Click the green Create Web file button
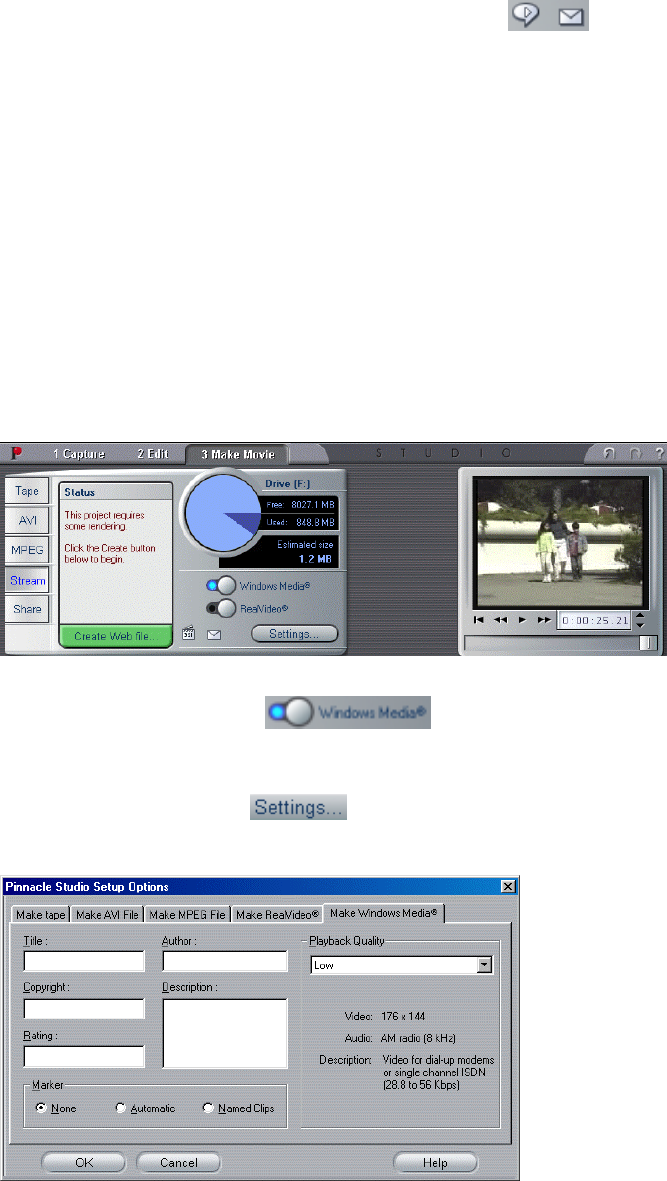667x1181 pixels. pos(115,636)
